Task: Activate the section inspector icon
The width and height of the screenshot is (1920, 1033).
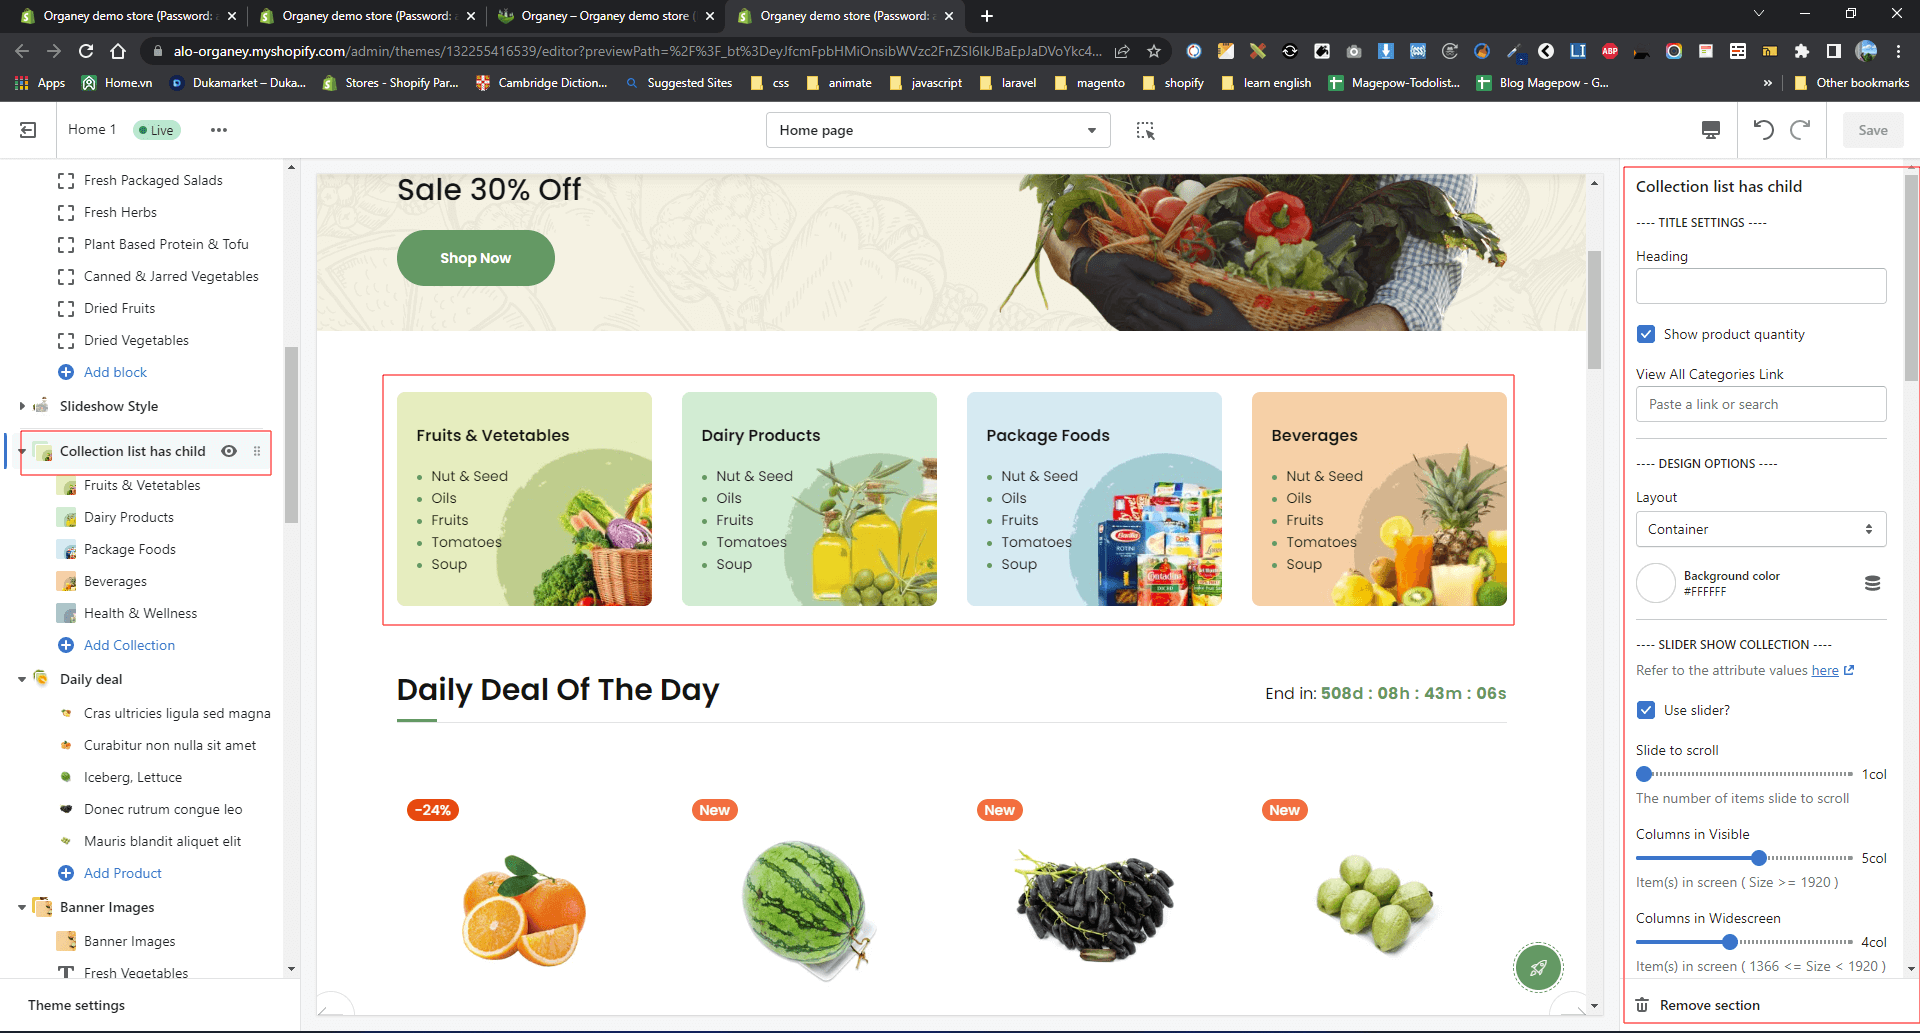Action: 1146,130
